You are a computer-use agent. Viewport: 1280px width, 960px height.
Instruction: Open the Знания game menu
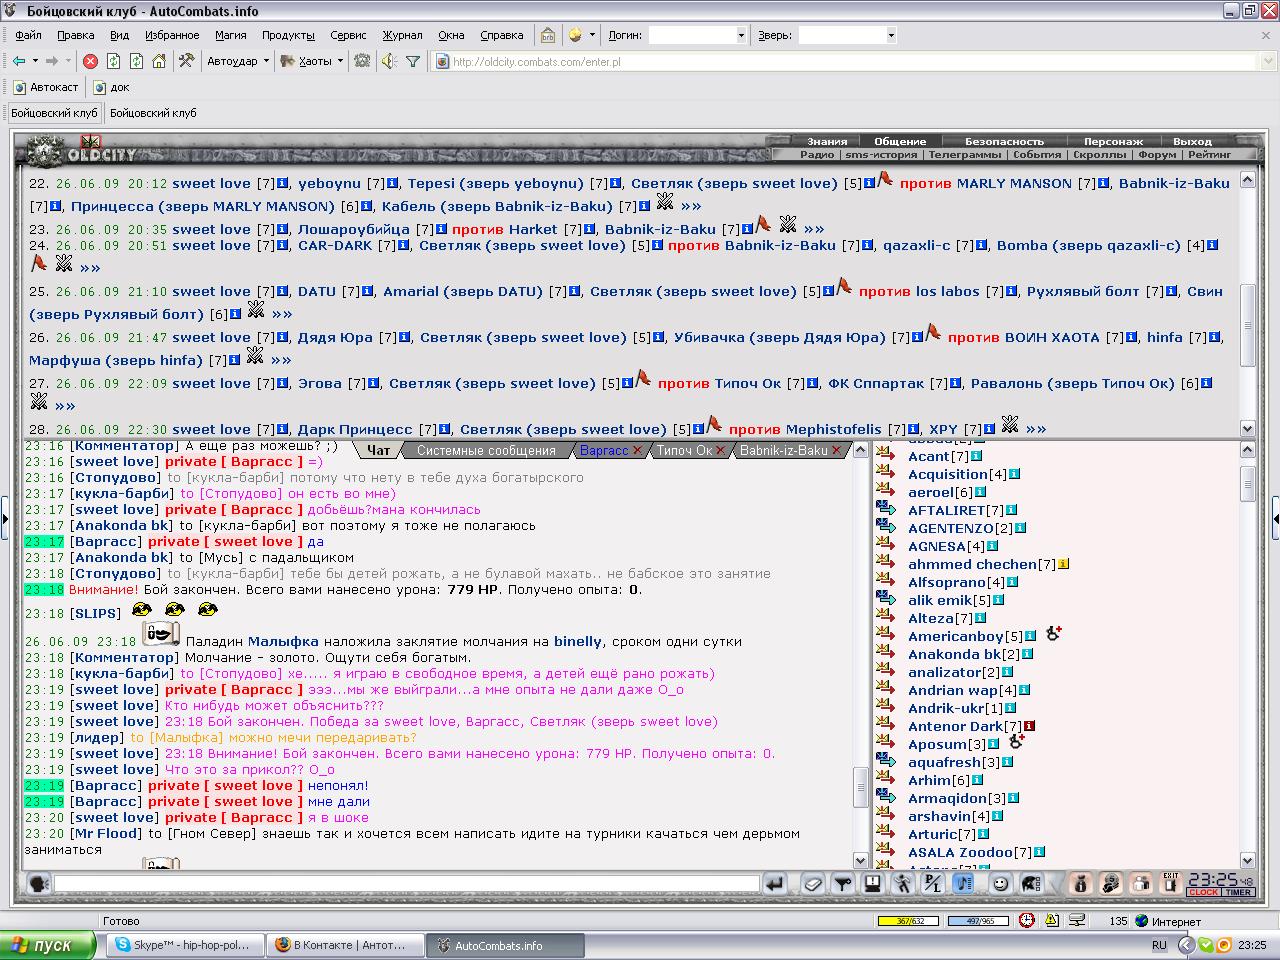(x=827, y=142)
